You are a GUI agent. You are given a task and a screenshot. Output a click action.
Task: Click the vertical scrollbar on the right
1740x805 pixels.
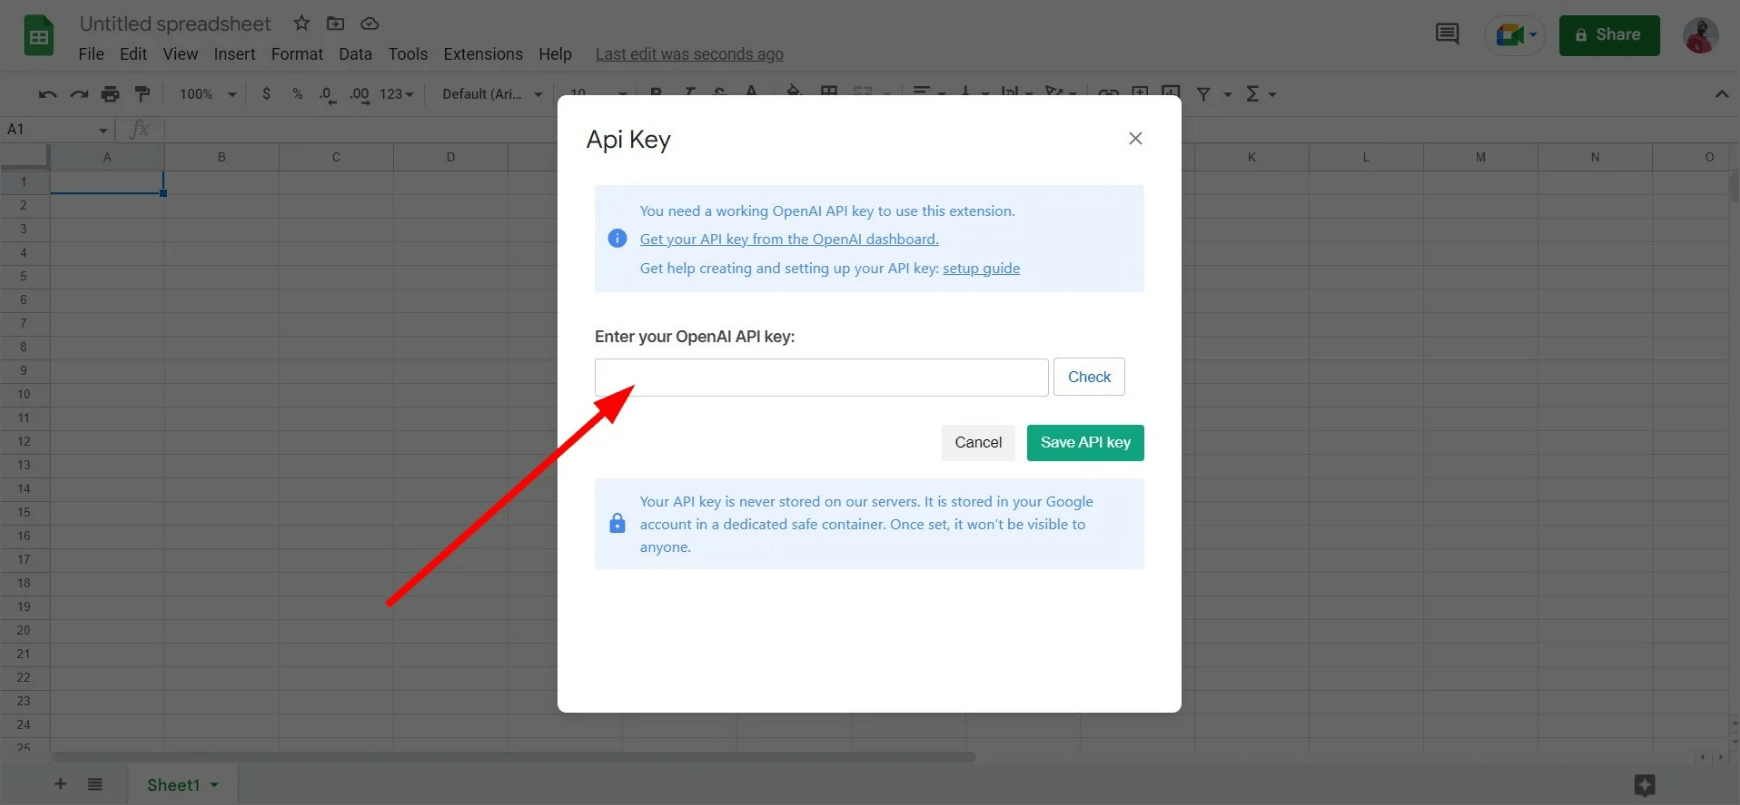(1733, 187)
